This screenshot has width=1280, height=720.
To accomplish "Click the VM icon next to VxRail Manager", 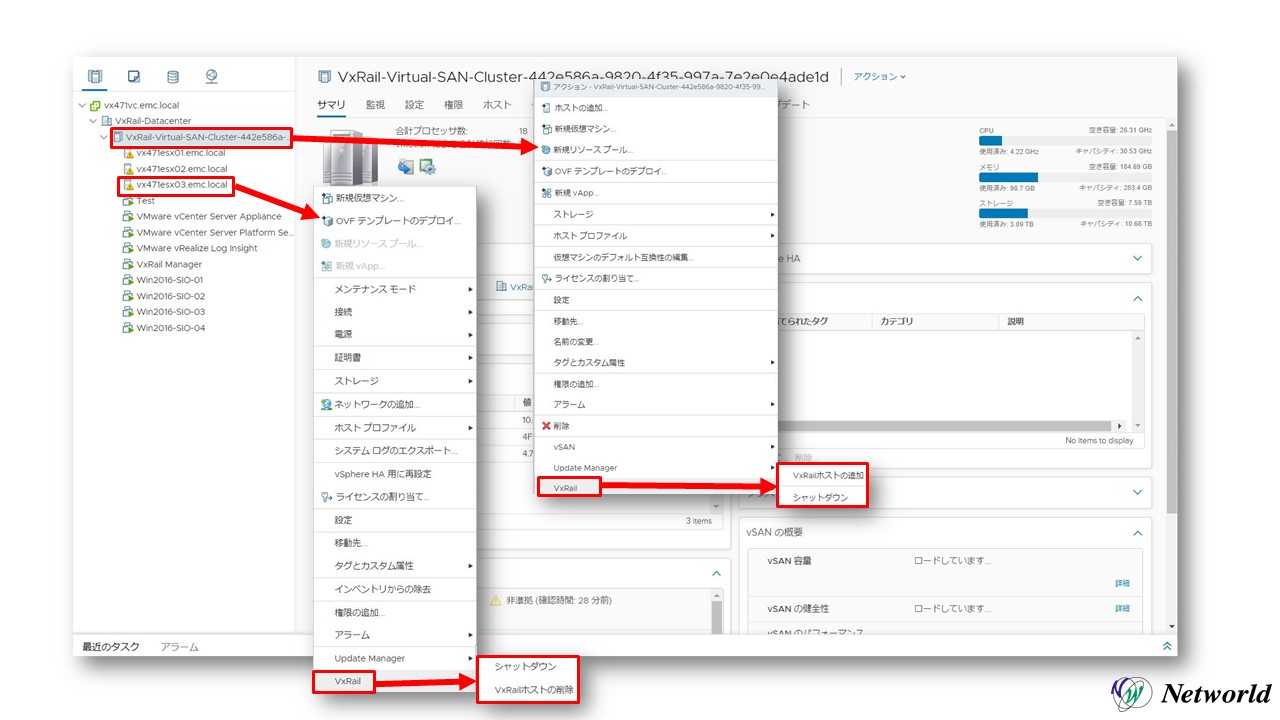I will pyautogui.click(x=128, y=264).
